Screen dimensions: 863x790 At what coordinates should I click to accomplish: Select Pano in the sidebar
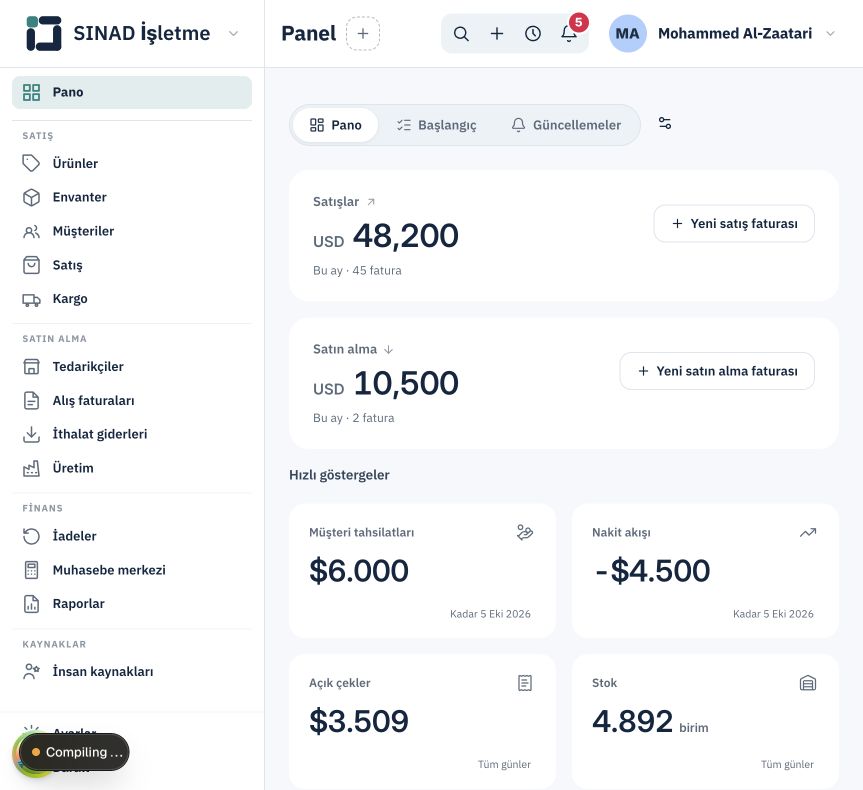132,92
